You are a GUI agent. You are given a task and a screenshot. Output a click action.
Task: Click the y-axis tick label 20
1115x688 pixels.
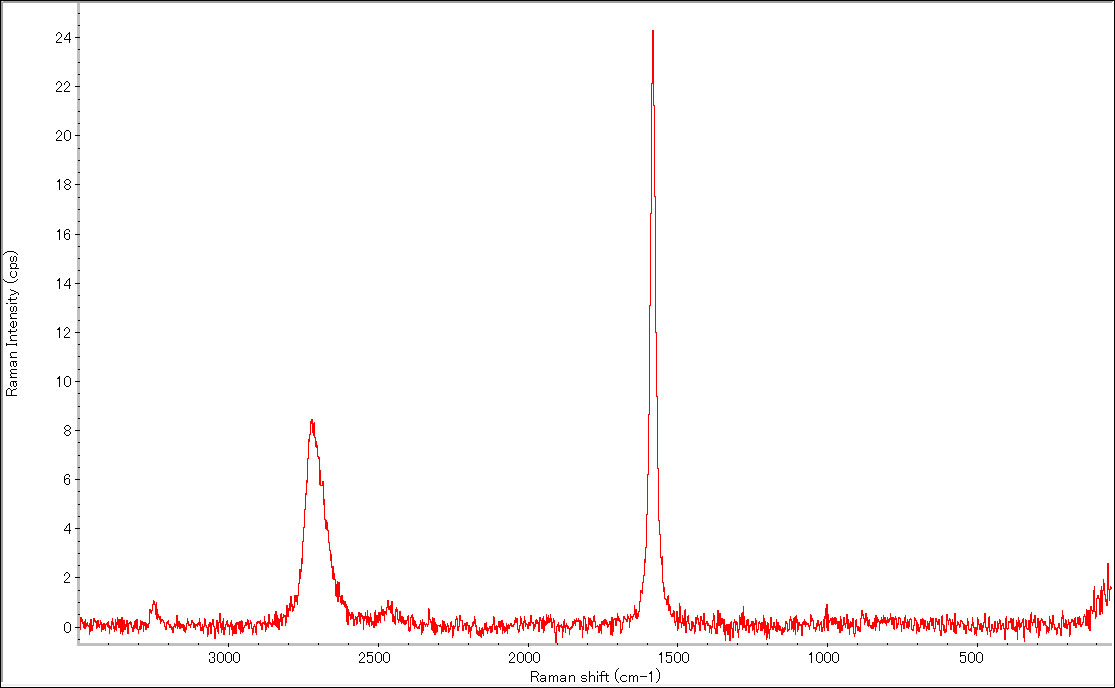63,136
